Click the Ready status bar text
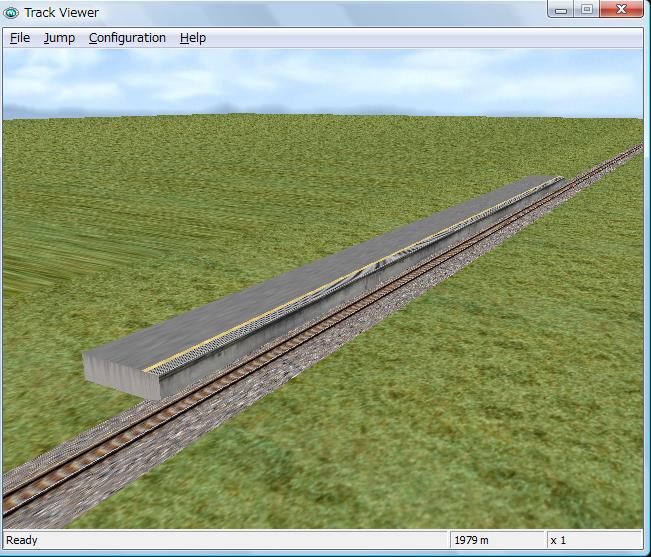The image size is (651, 557). 23,540
